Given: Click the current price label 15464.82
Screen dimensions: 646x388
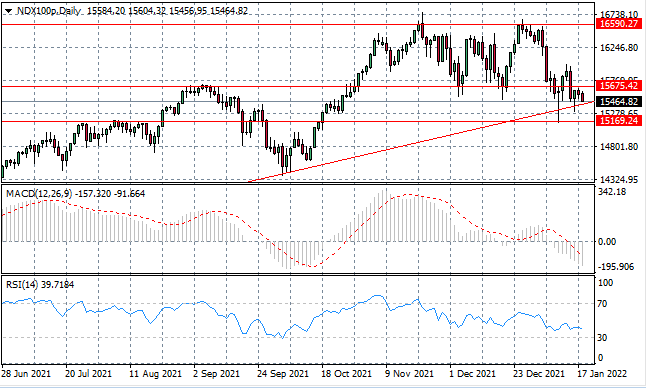Looking at the screenshot, I should pos(619,102).
